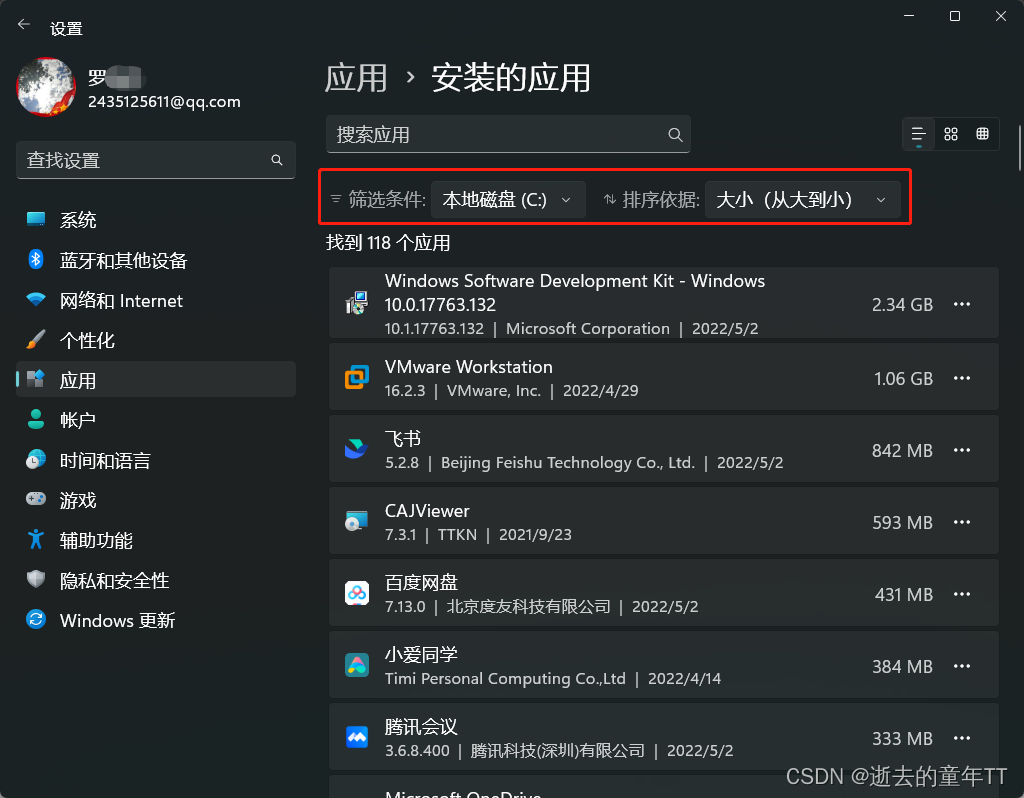Open more options for 百度网盘

962,594
